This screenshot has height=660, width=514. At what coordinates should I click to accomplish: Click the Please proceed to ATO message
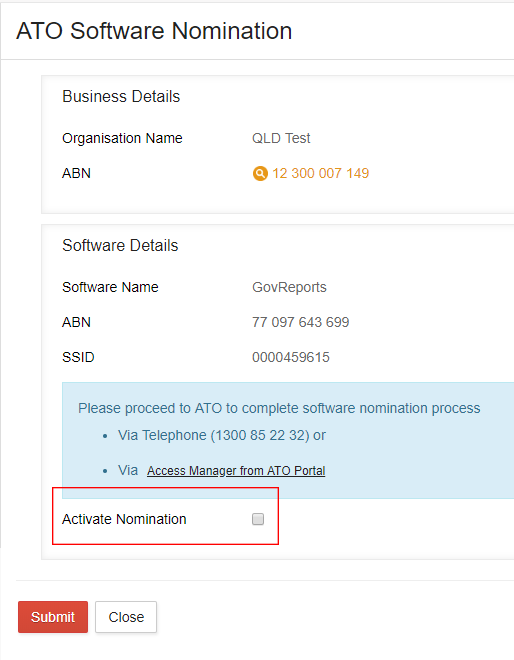(279, 408)
